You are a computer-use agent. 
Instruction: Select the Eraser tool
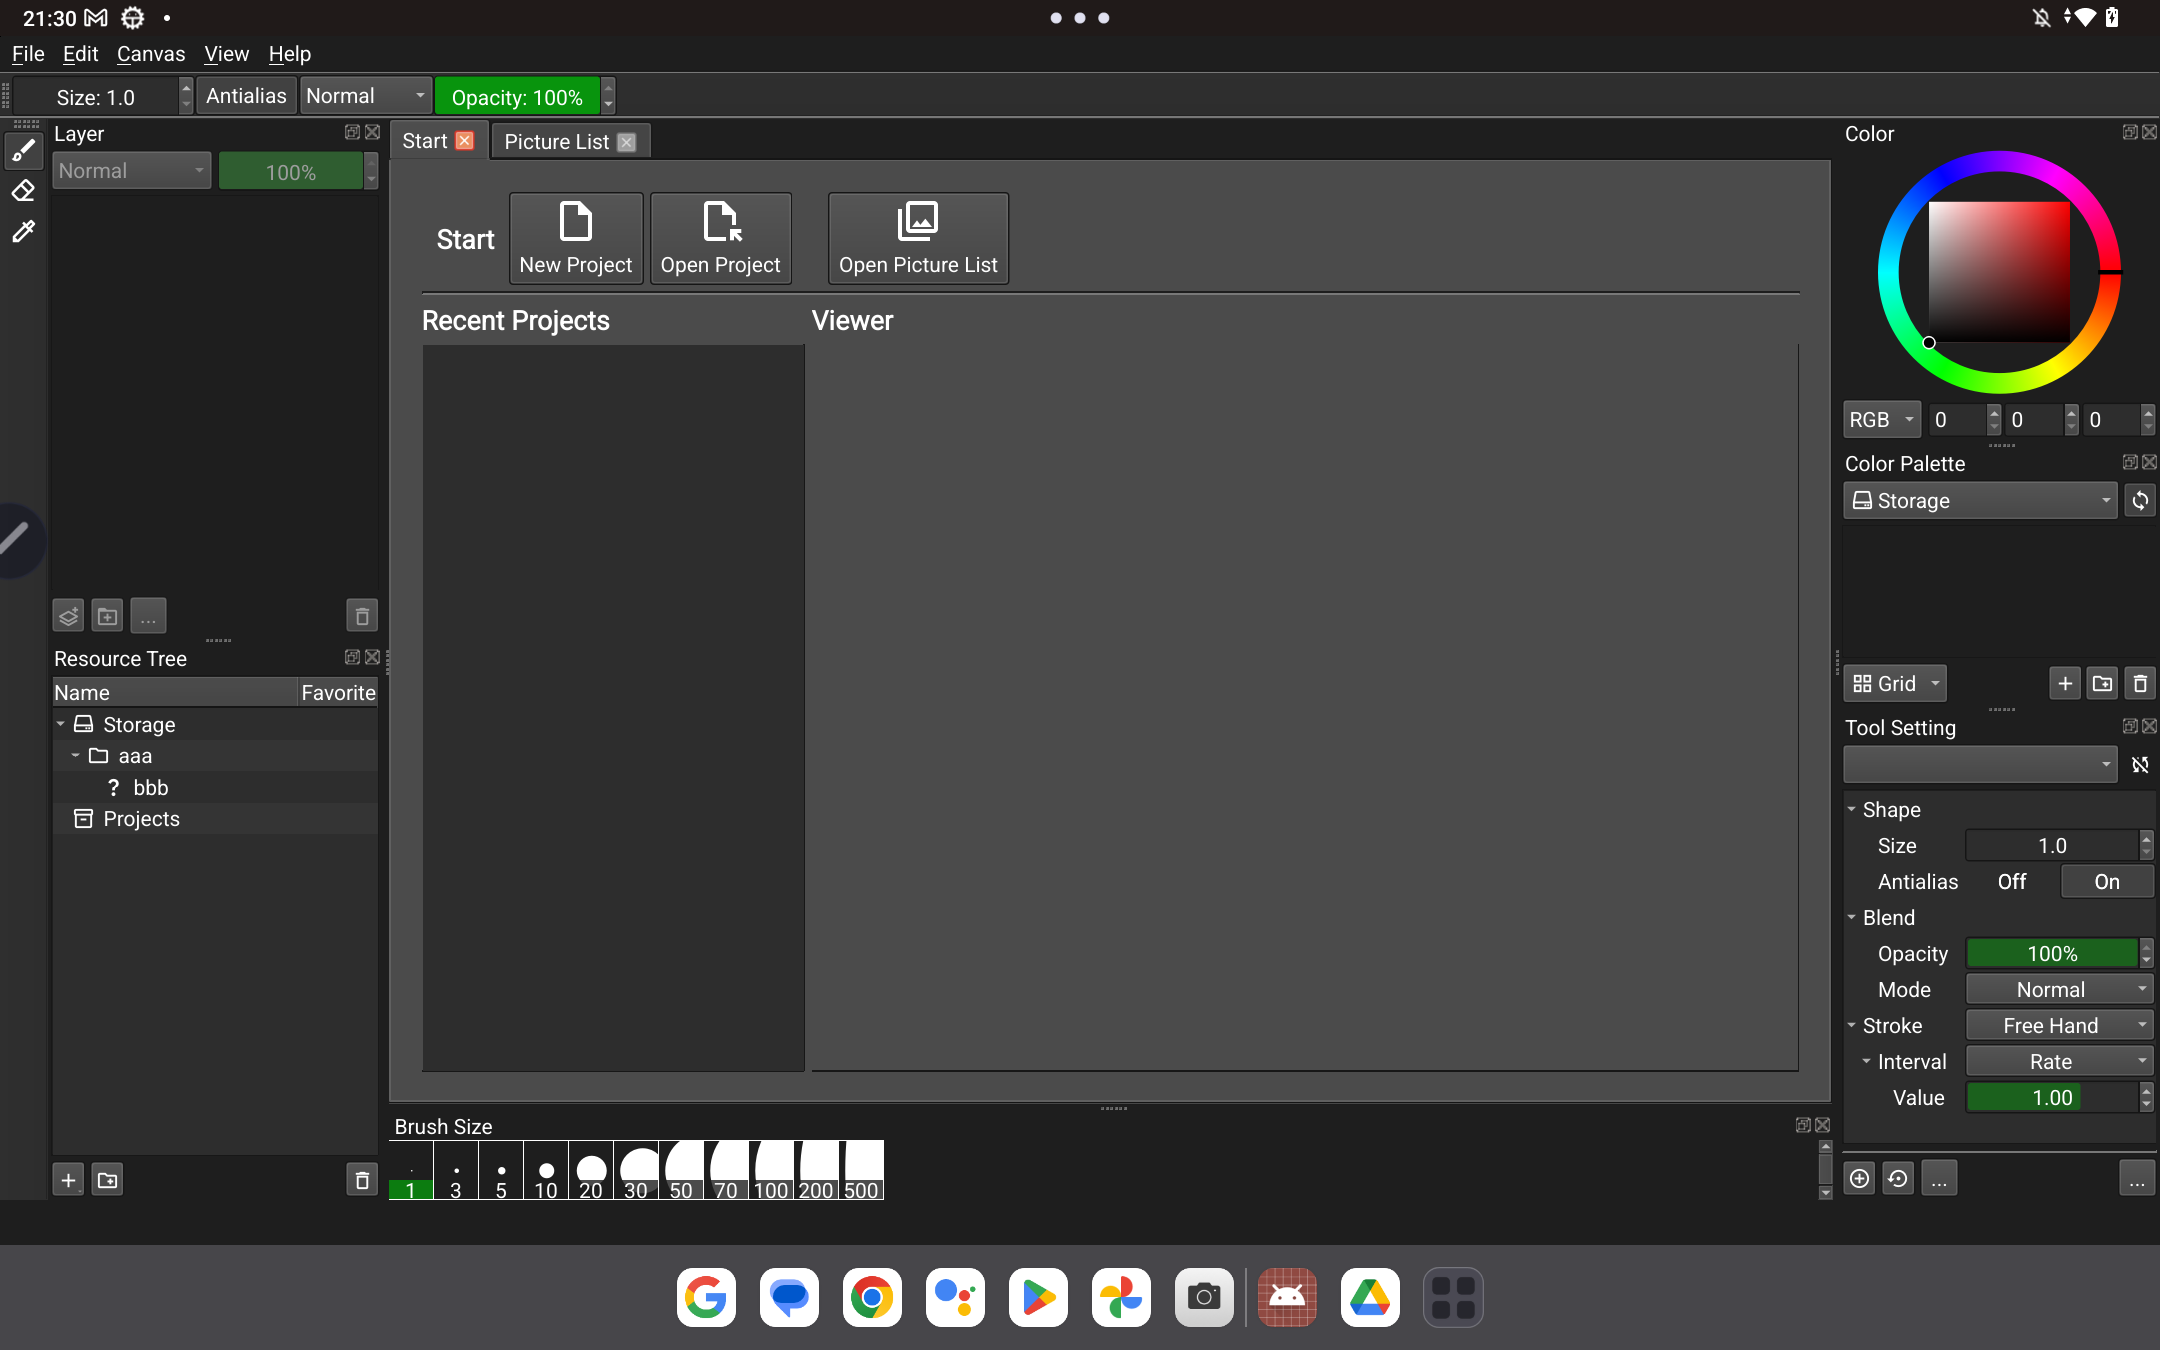pyautogui.click(x=23, y=190)
